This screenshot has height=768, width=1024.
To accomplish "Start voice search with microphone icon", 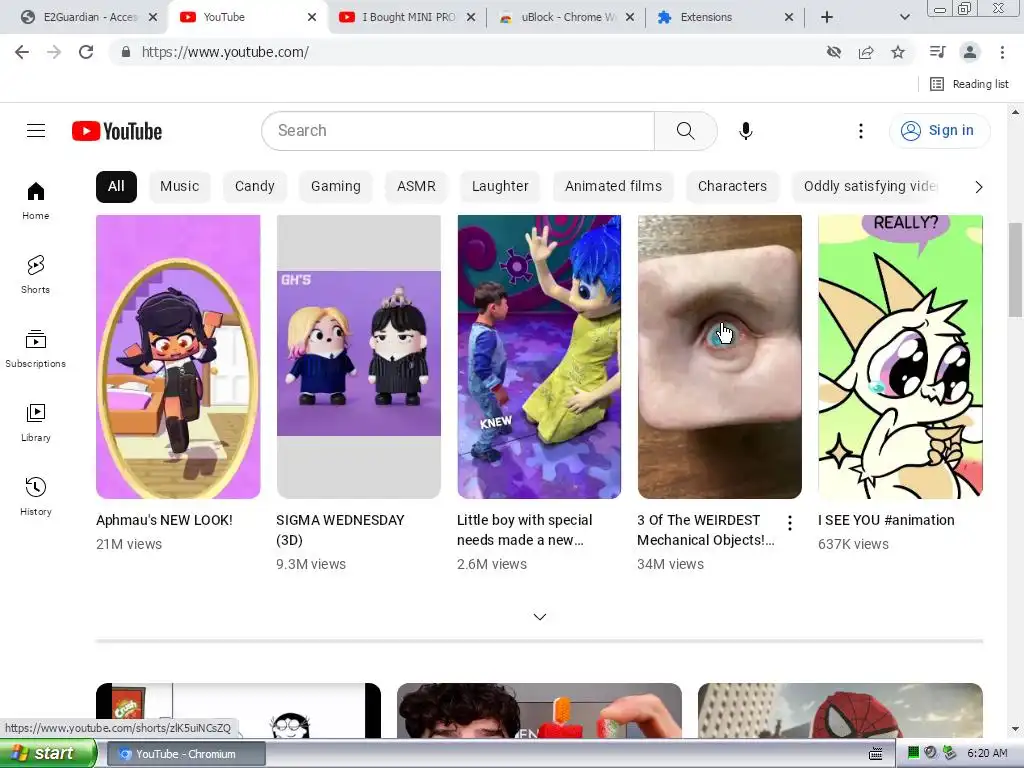I will click(745, 131).
